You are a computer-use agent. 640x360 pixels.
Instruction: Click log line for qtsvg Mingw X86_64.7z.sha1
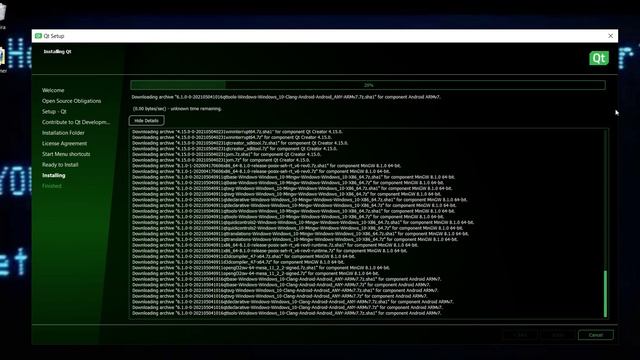(x=292, y=189)
